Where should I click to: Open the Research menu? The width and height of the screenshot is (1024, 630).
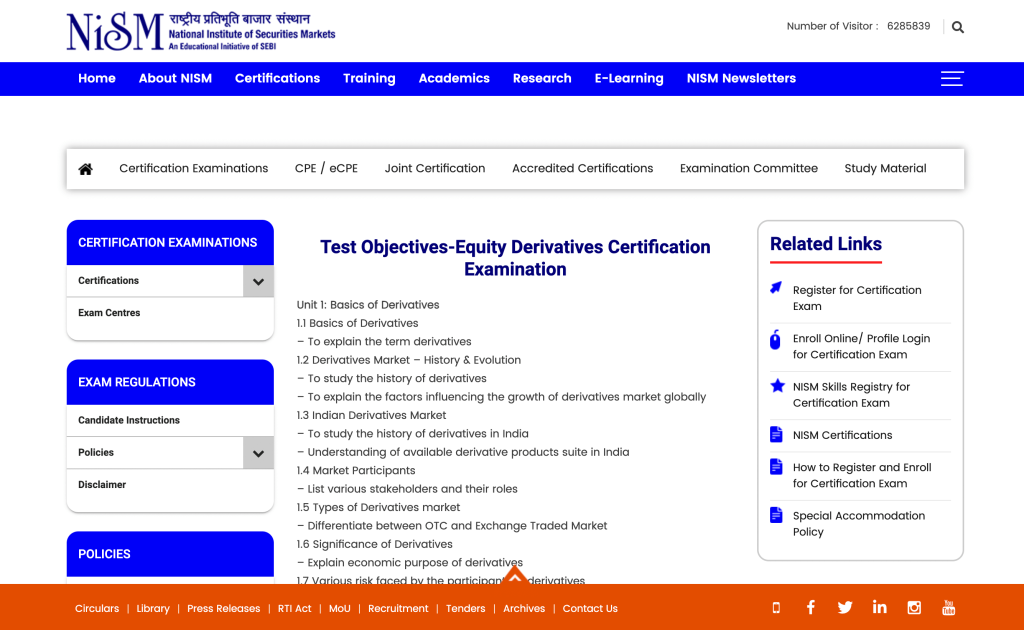tap(542, 78)
